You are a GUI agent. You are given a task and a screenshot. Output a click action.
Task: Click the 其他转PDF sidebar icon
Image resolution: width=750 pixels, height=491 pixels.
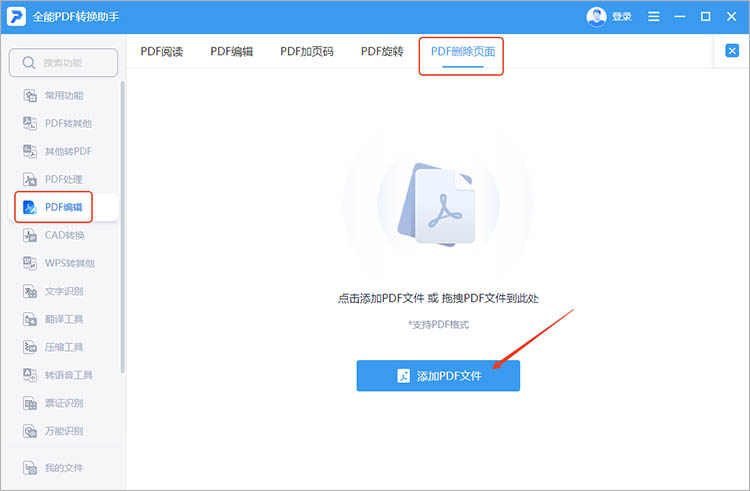pyautogui.click(x=30, y=151)
